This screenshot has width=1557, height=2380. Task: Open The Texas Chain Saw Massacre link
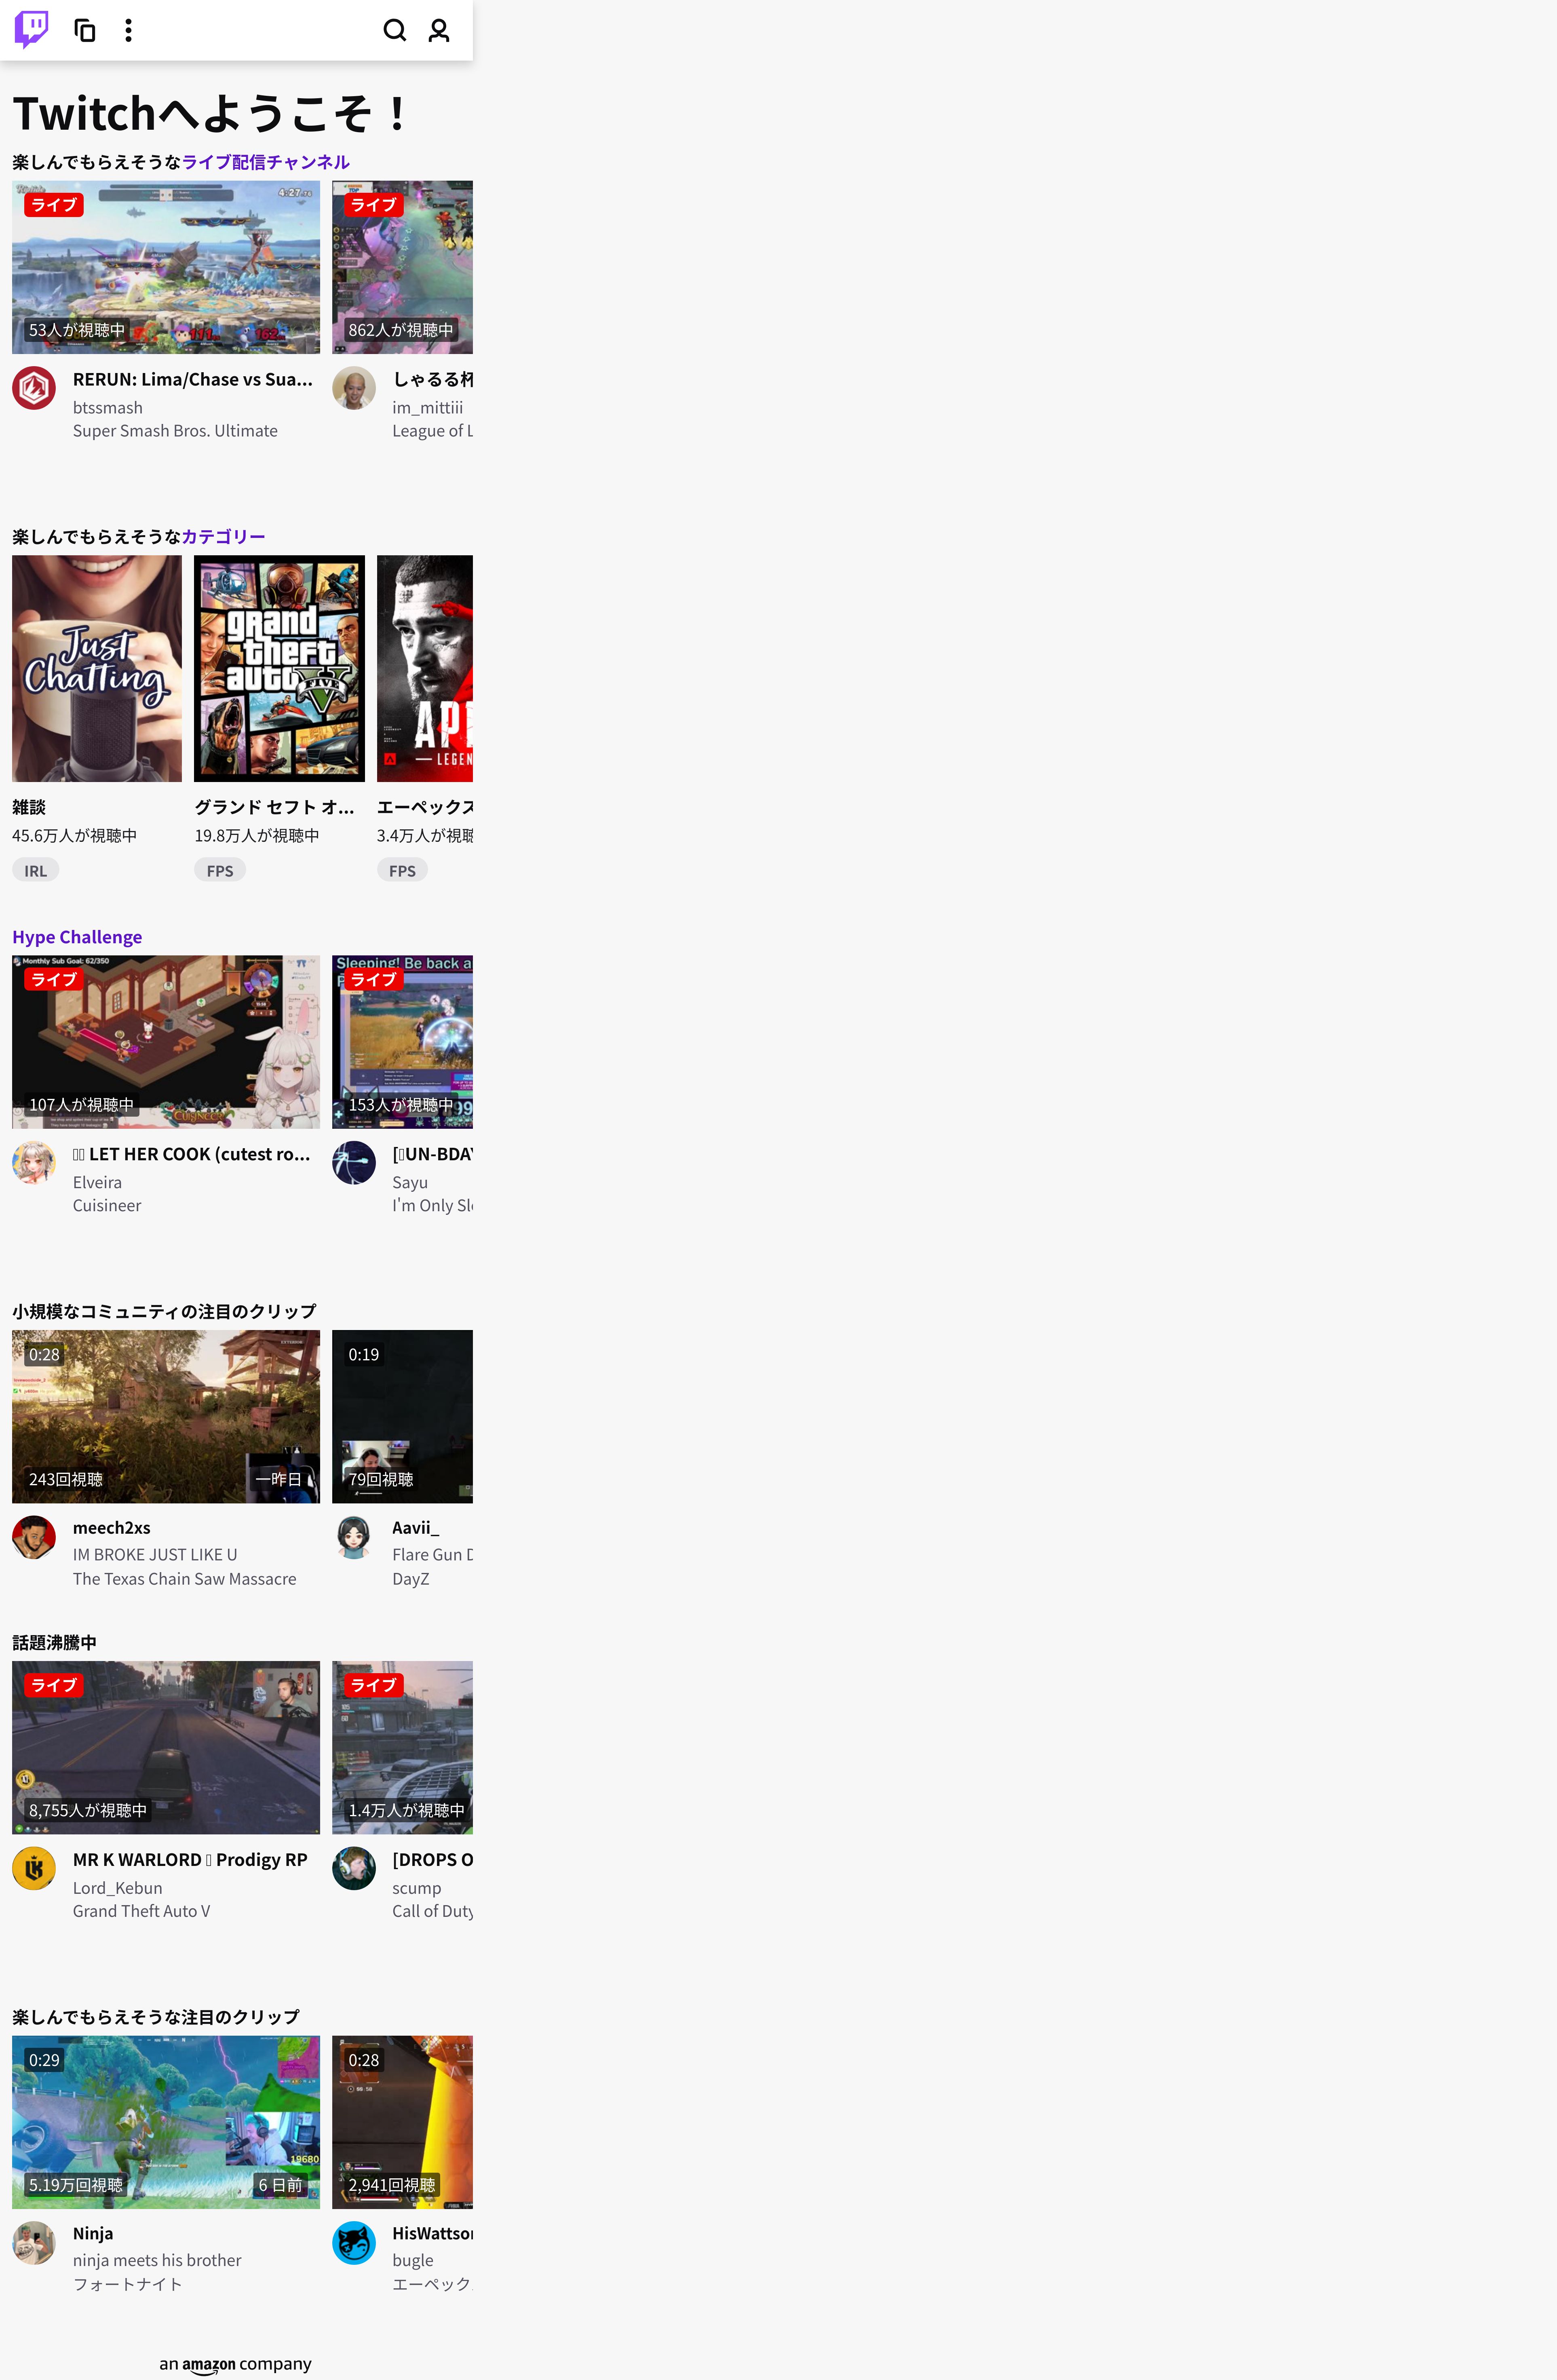[x=185, y=1579]
